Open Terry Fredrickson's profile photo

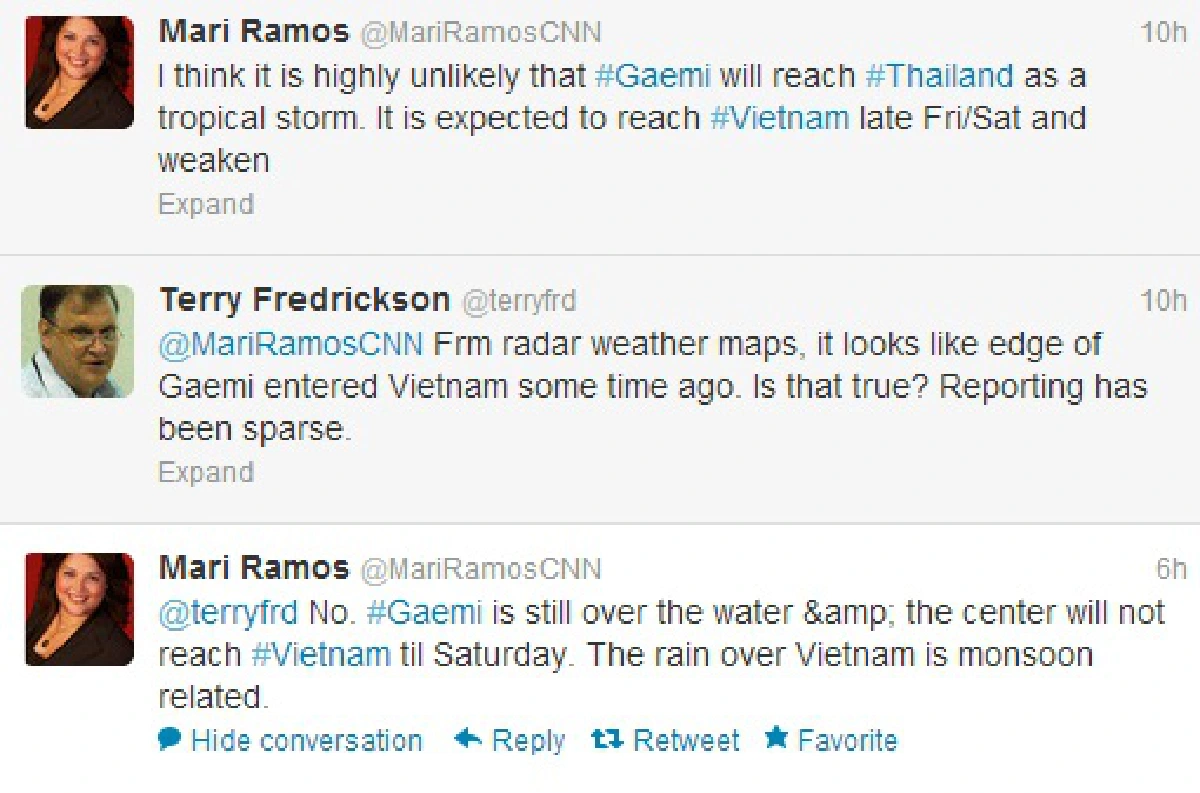point(78,341)
